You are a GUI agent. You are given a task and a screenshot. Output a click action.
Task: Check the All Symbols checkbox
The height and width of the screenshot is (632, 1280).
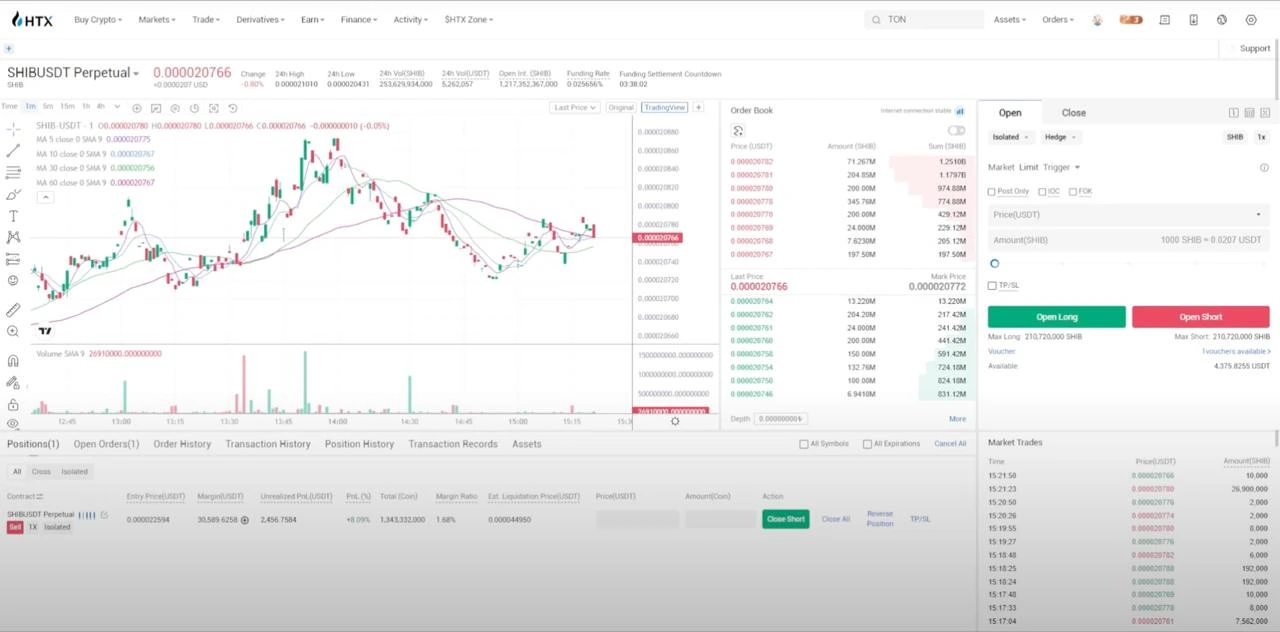(804, 444)
